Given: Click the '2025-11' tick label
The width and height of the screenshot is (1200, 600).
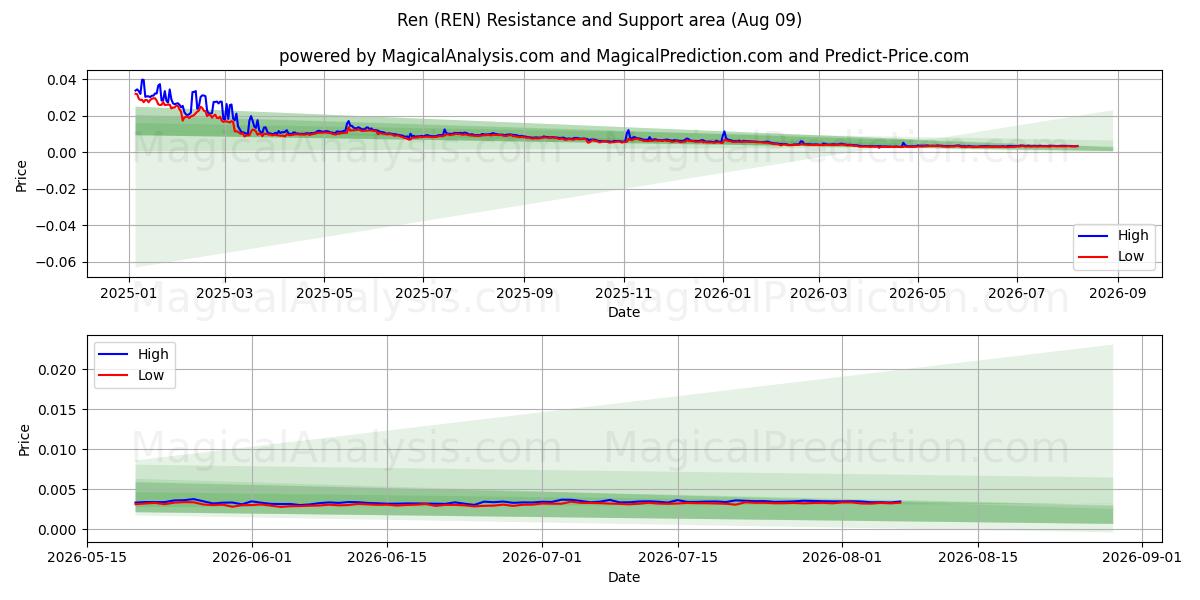Looking at the screenshot, I should [x=624, y=294].
